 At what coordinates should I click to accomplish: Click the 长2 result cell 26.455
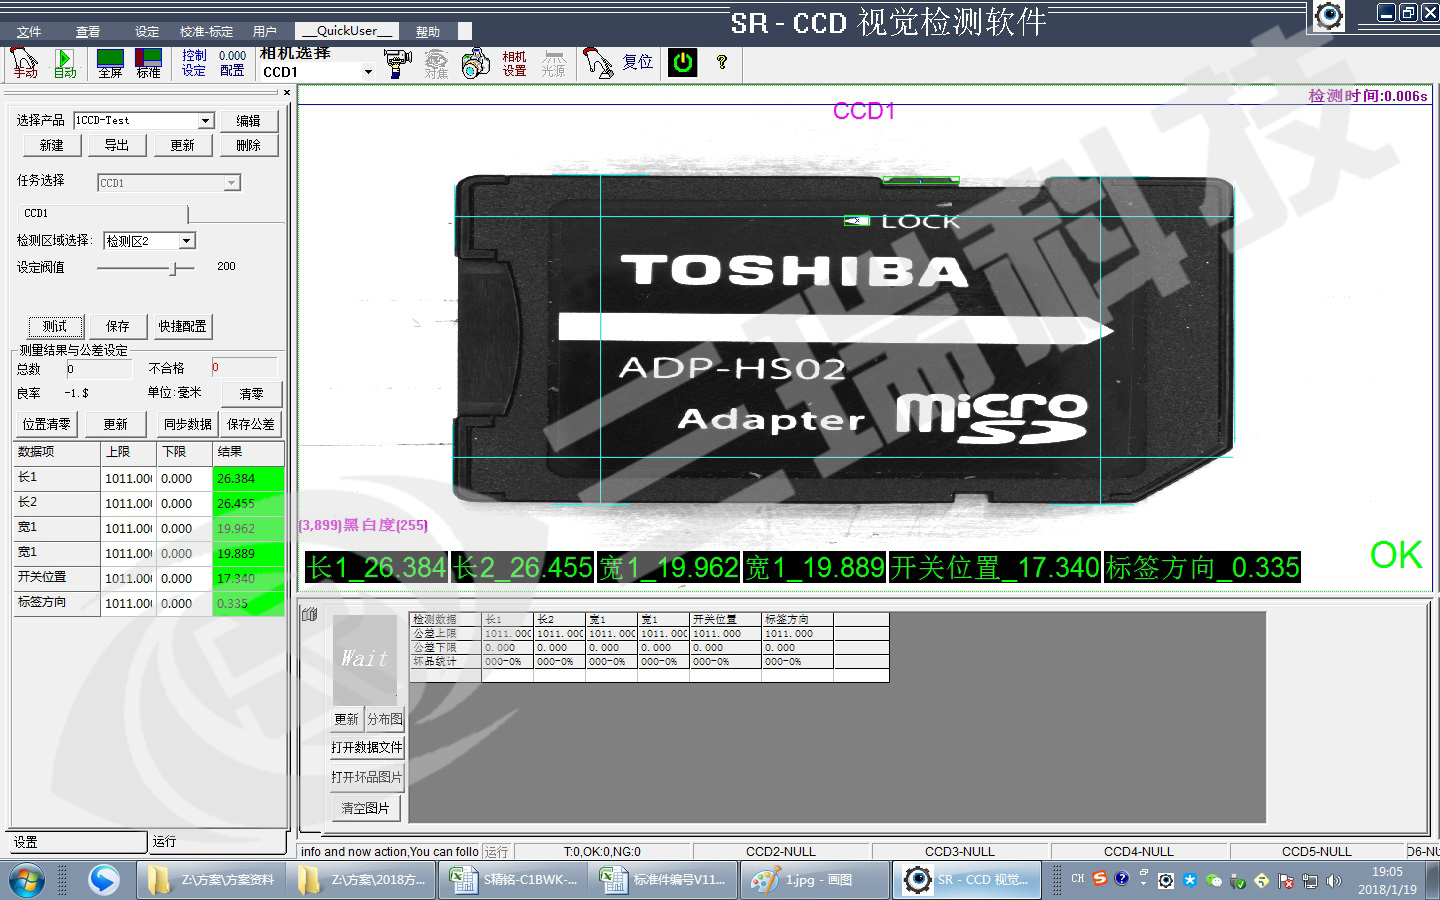coord(248,503)
